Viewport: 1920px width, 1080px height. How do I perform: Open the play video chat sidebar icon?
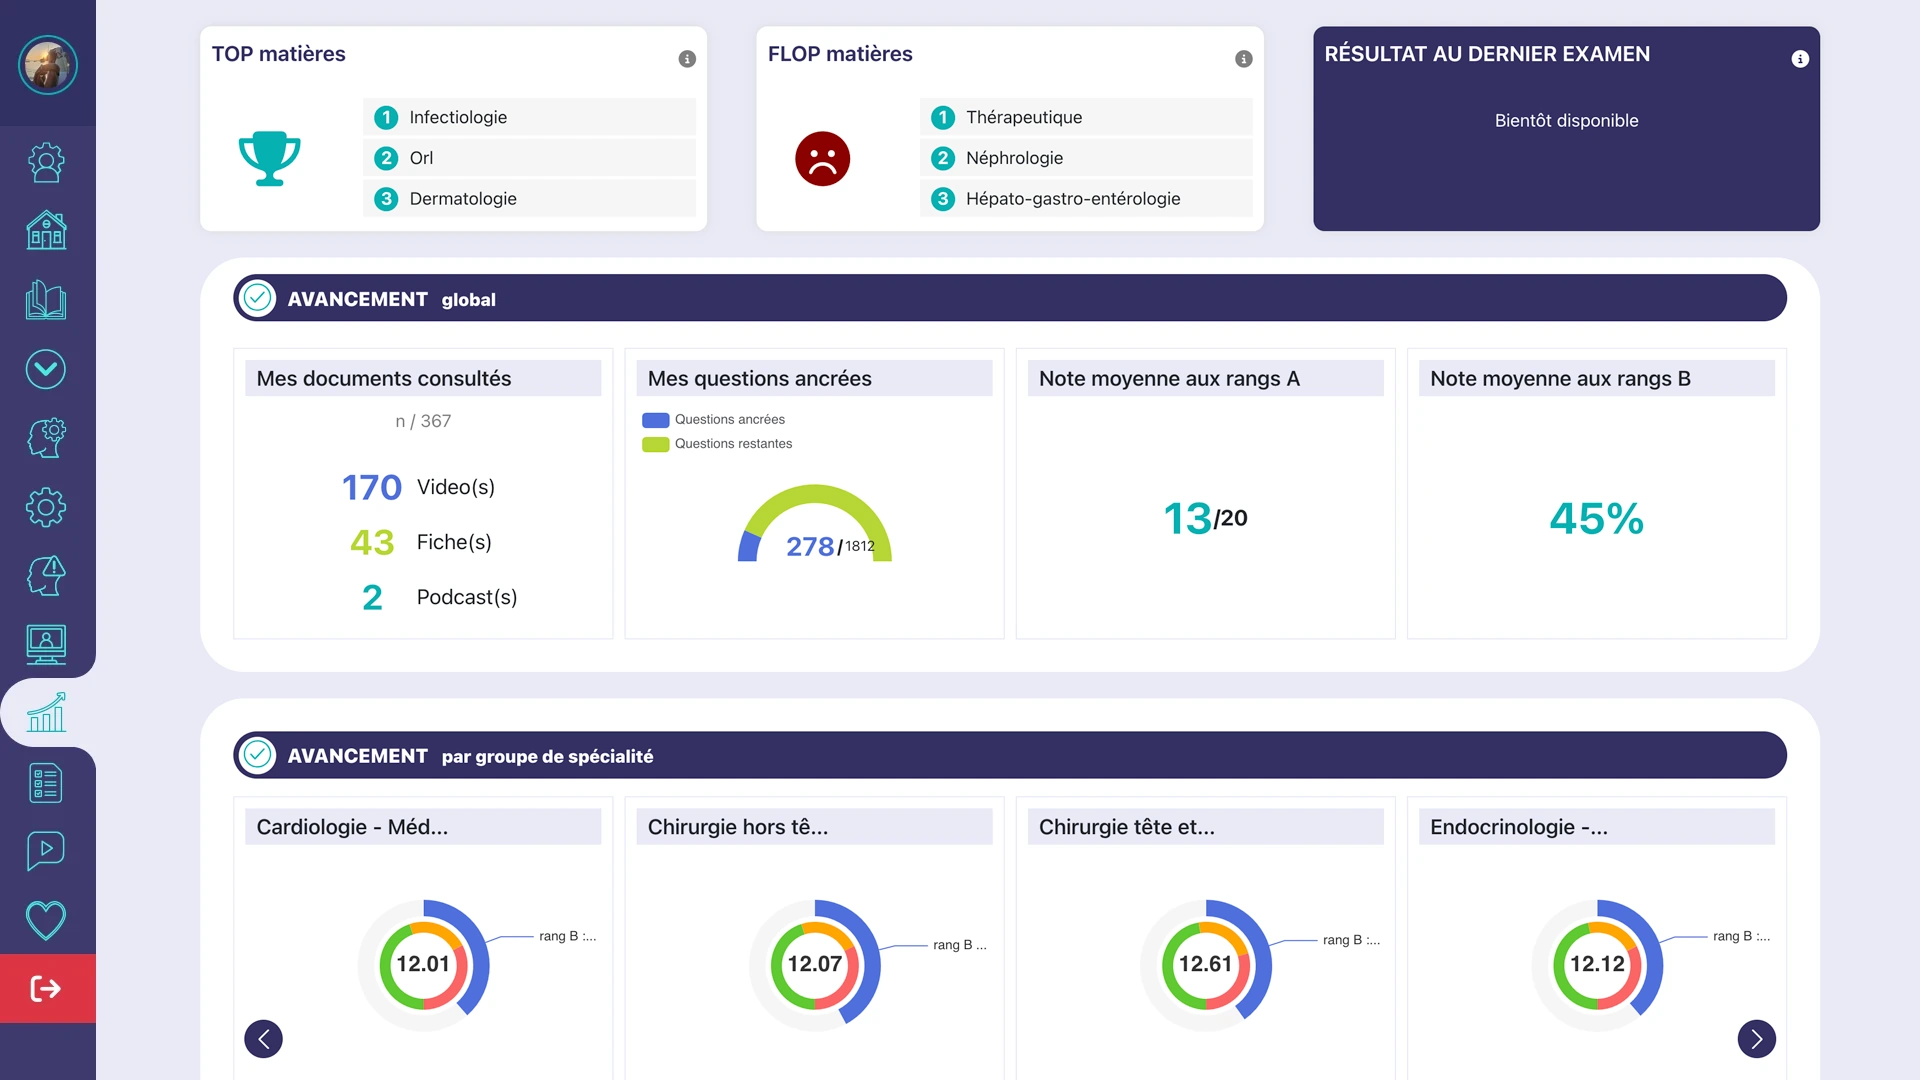[46, 851]
